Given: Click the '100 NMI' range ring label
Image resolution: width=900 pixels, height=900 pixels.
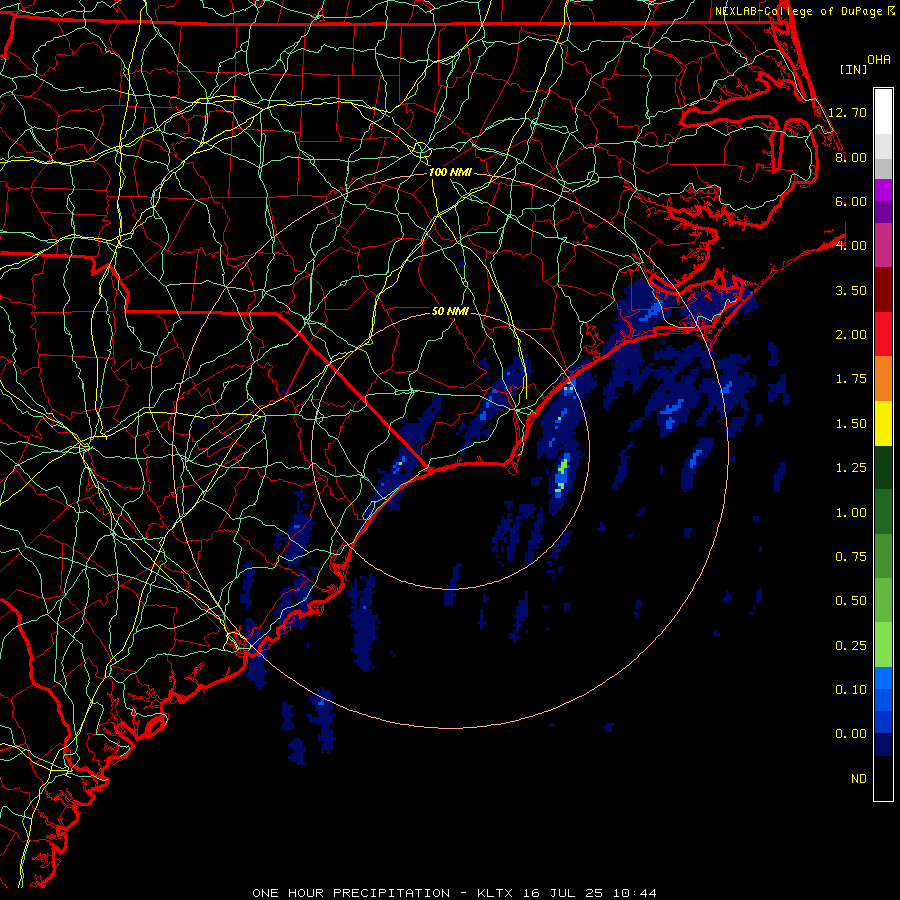Looking at the screenshot, I should 450,172.
